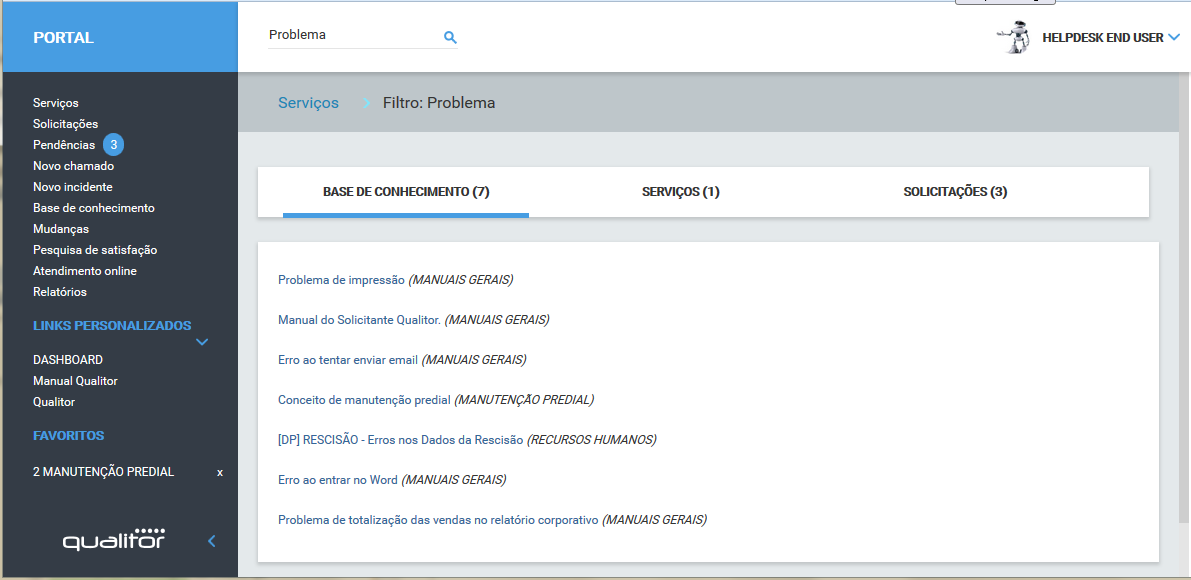1191x580 pixels.
Task: Click the search field containing Problema
Action: pos(350,35)
